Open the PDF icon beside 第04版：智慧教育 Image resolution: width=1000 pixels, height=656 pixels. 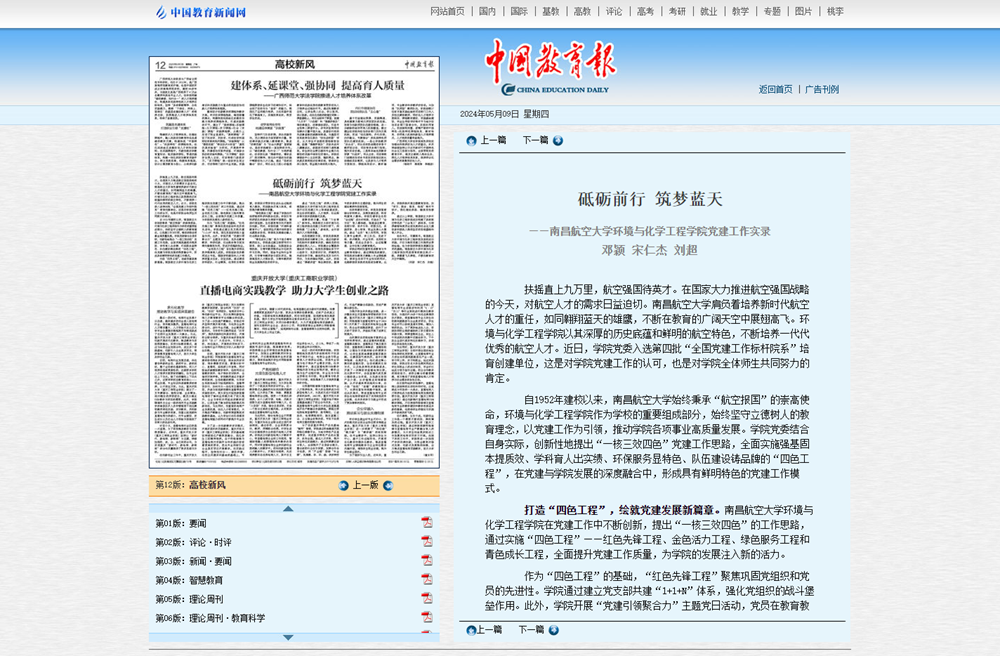point(427,580)
